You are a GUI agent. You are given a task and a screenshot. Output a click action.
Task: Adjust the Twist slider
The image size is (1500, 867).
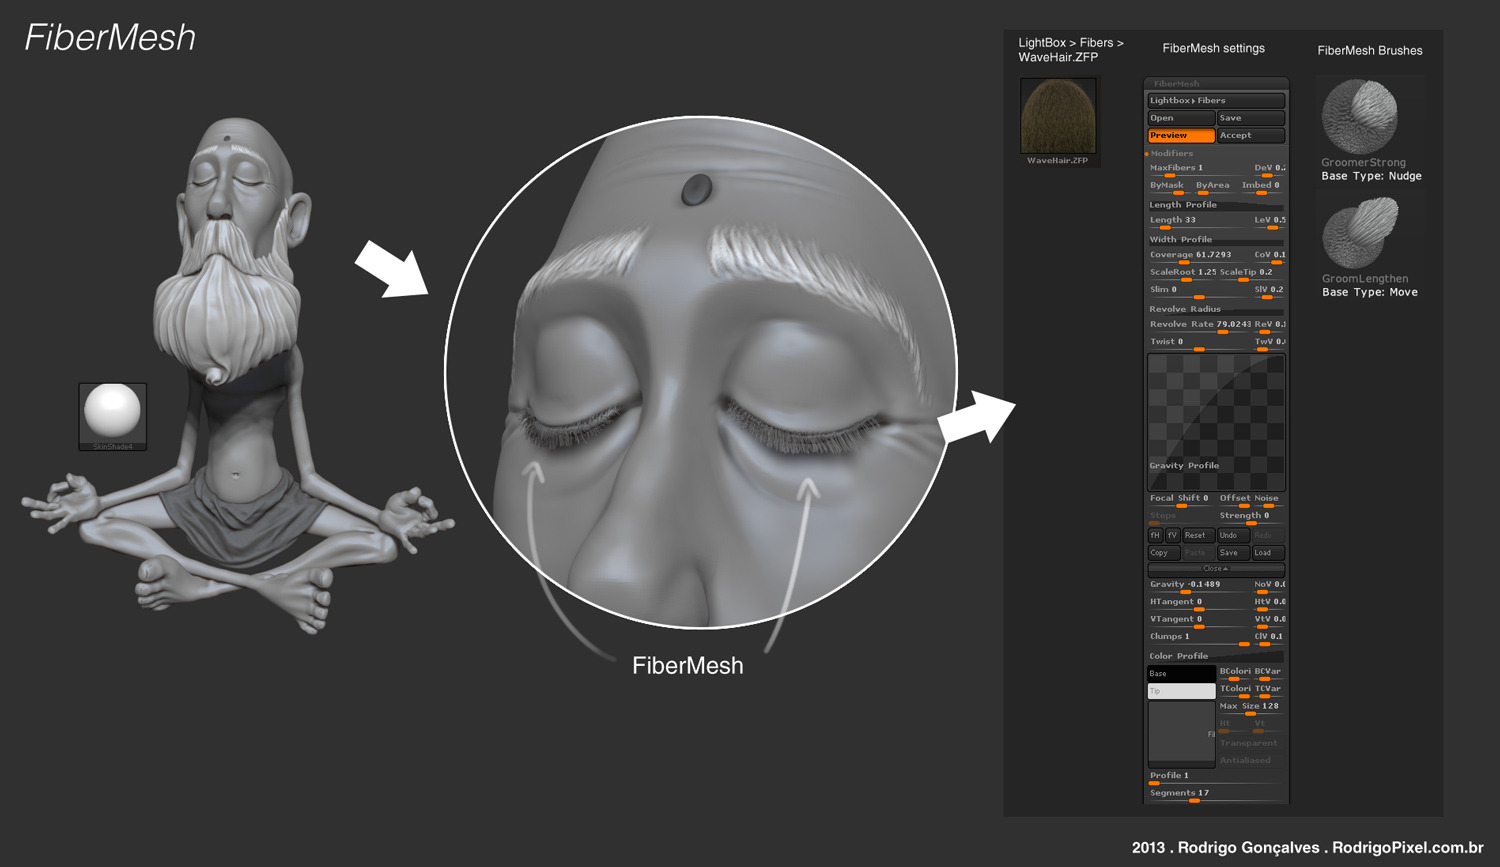tap(1198, 342)
